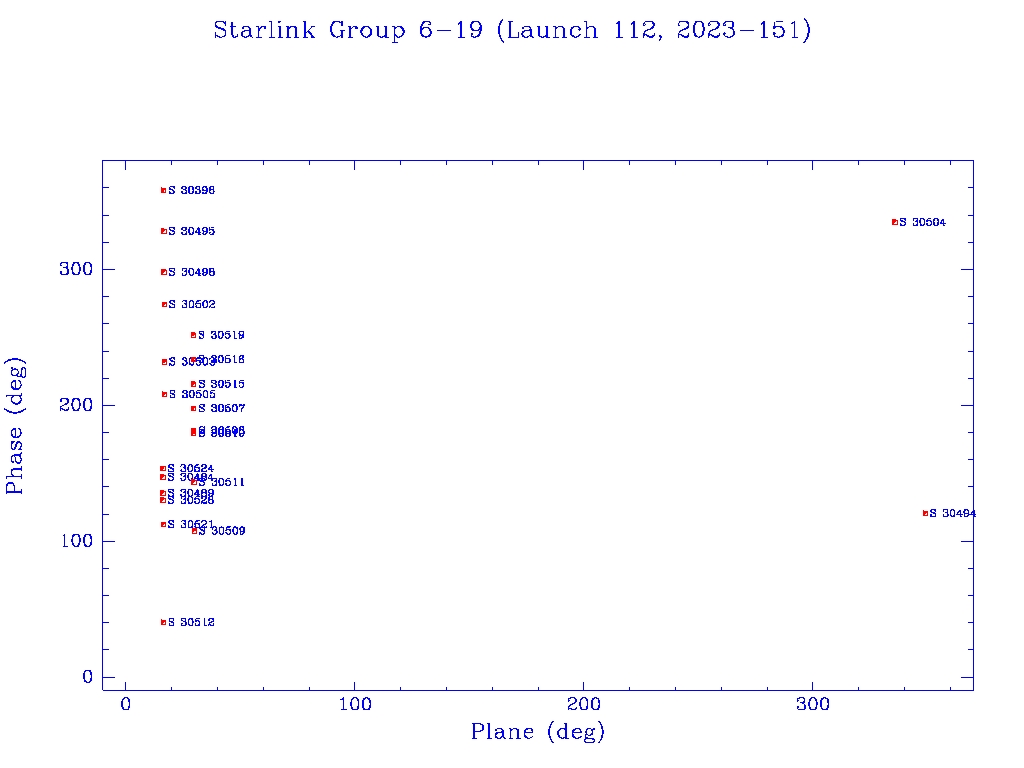This screenshot has height=768, width=1024.
Task: Click the 'Phase (deg)' y-axis title
Action: point(14,426)
